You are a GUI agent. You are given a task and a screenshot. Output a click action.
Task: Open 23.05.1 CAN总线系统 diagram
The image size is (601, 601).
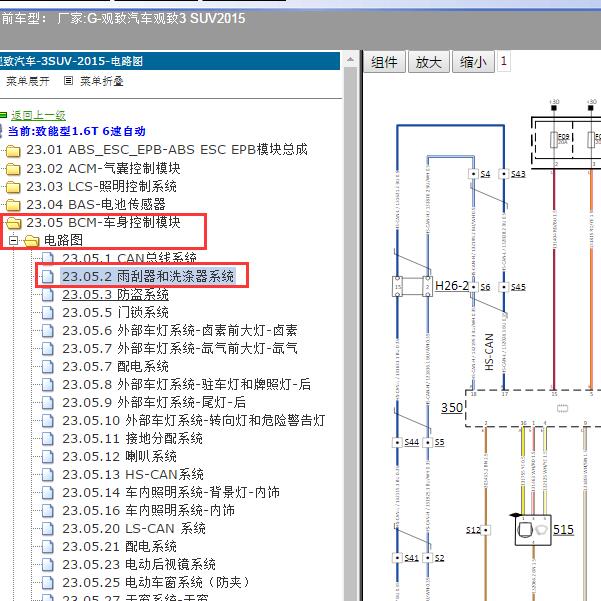(x=130, y=258)
